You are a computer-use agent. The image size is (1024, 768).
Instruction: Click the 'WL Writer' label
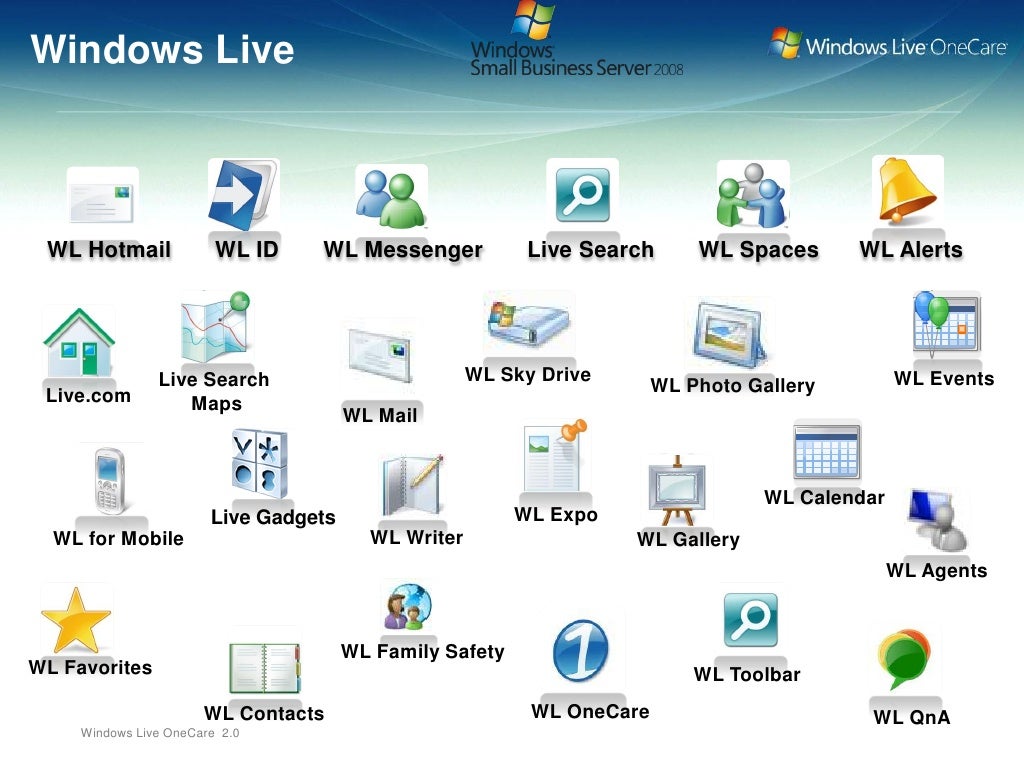point(417,537)
